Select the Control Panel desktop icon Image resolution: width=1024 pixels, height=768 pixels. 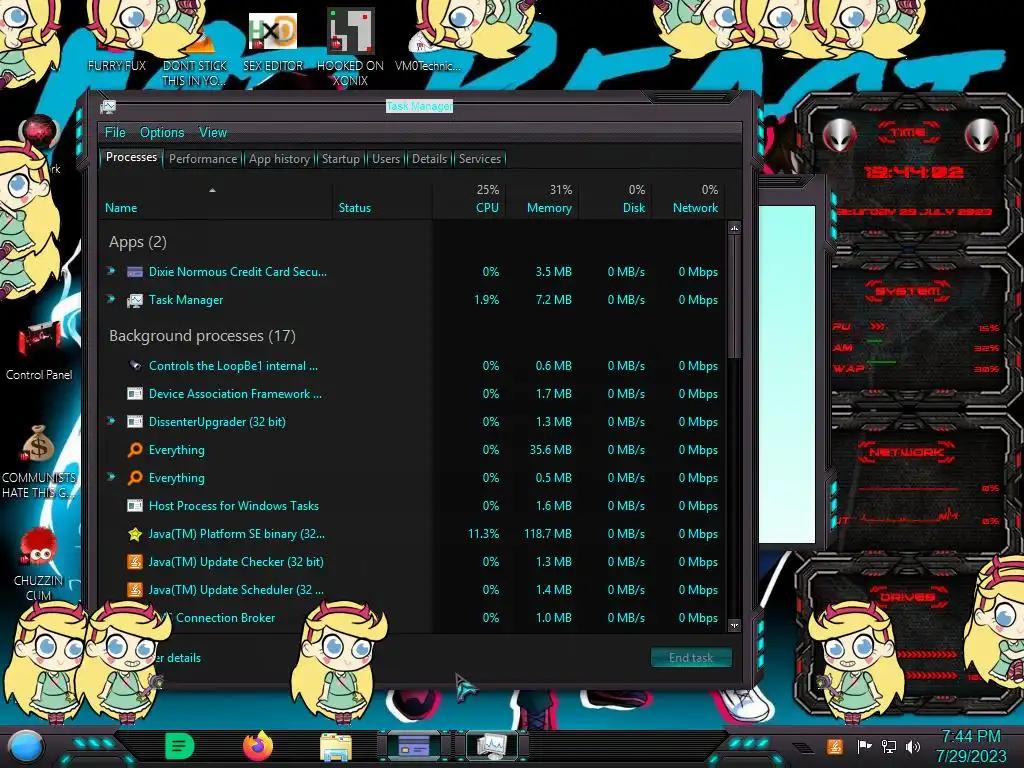(39, 351)
